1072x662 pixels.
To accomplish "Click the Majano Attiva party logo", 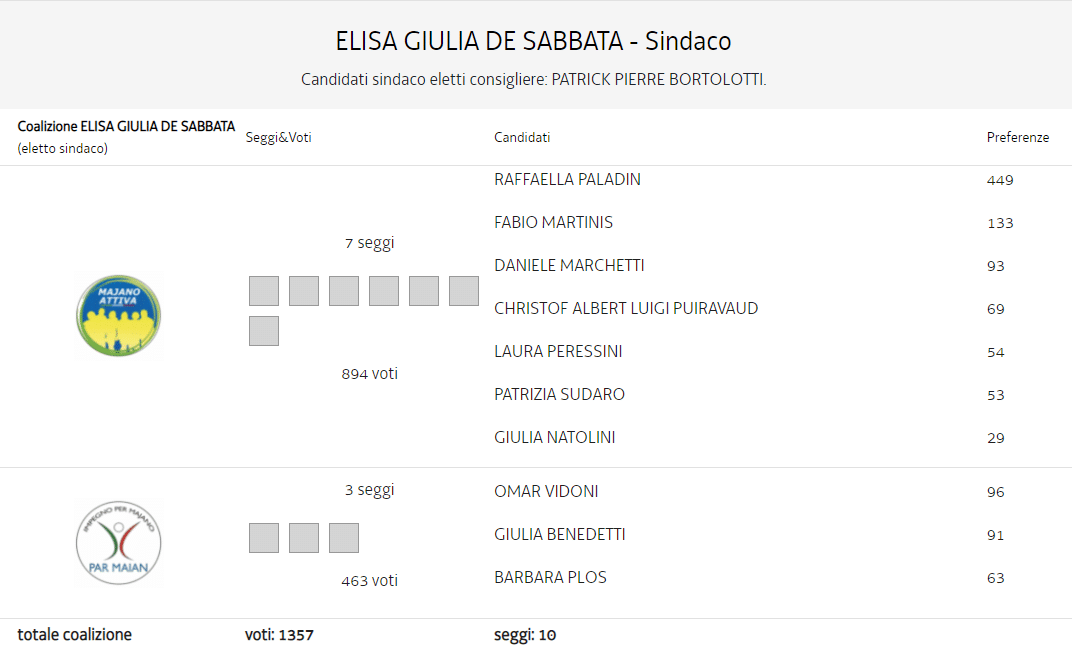I will [118, 316].
